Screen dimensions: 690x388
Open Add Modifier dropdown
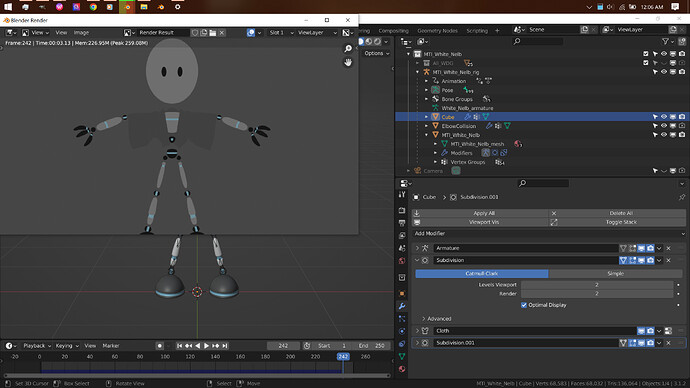549,234
